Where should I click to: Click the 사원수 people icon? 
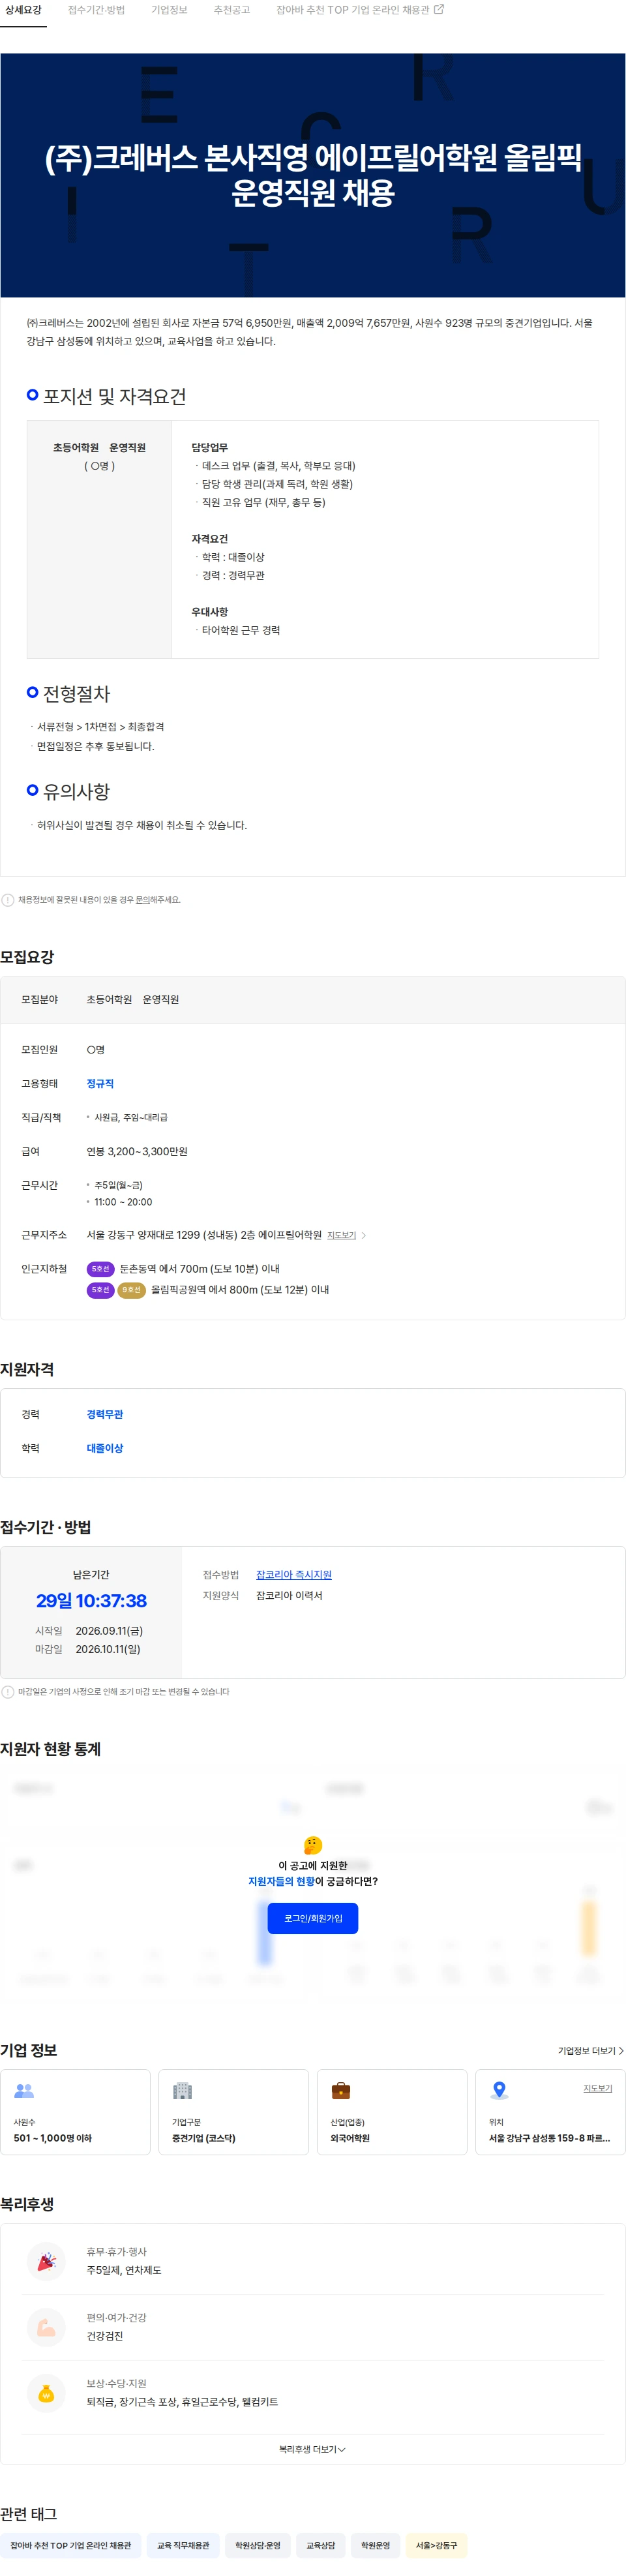24,2090
